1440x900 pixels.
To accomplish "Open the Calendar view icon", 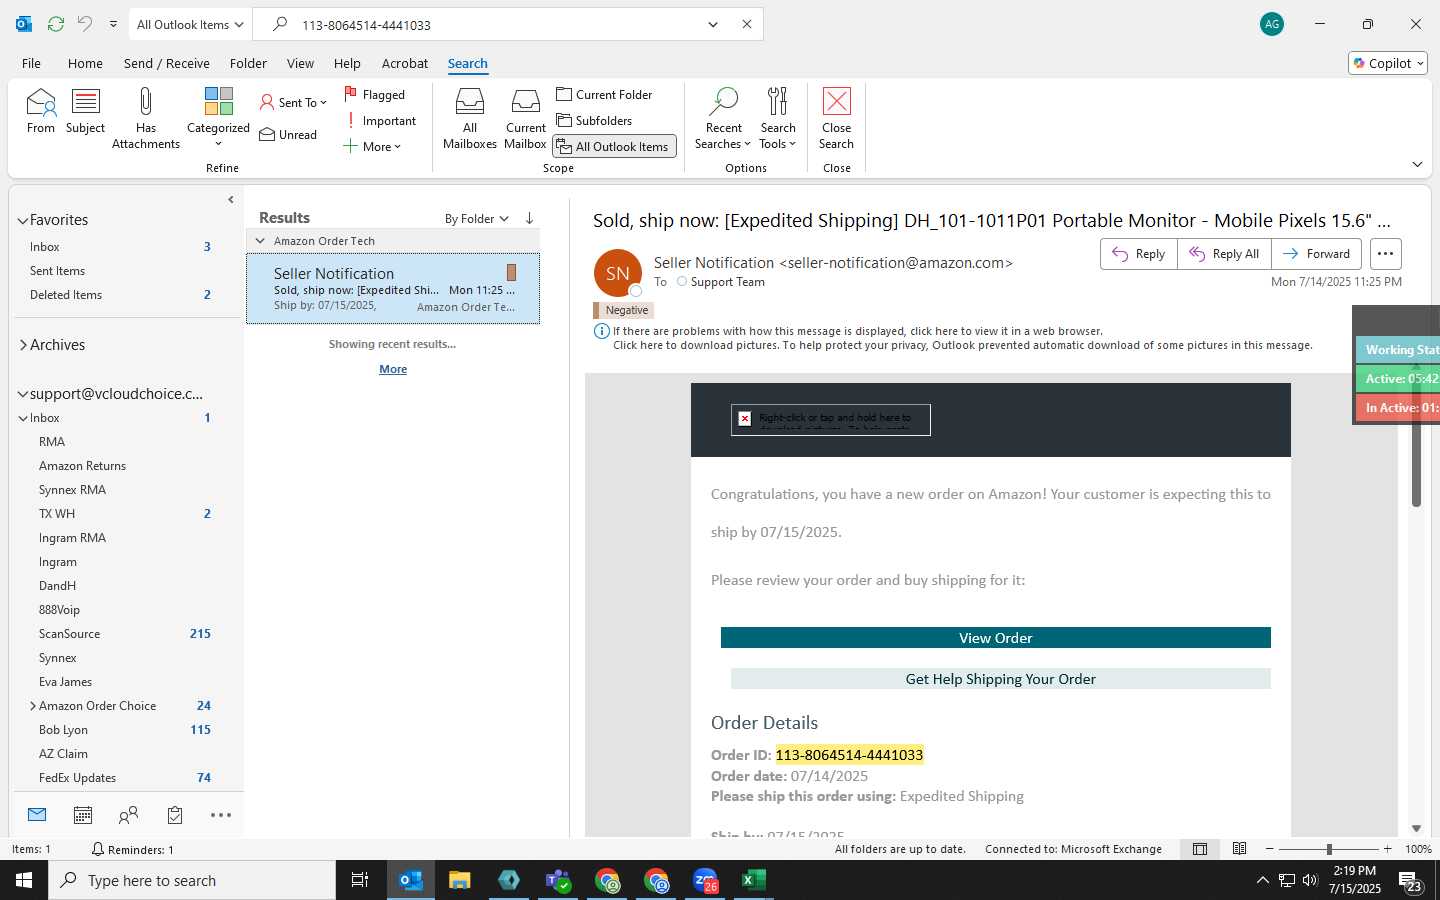I will (83, 815).
